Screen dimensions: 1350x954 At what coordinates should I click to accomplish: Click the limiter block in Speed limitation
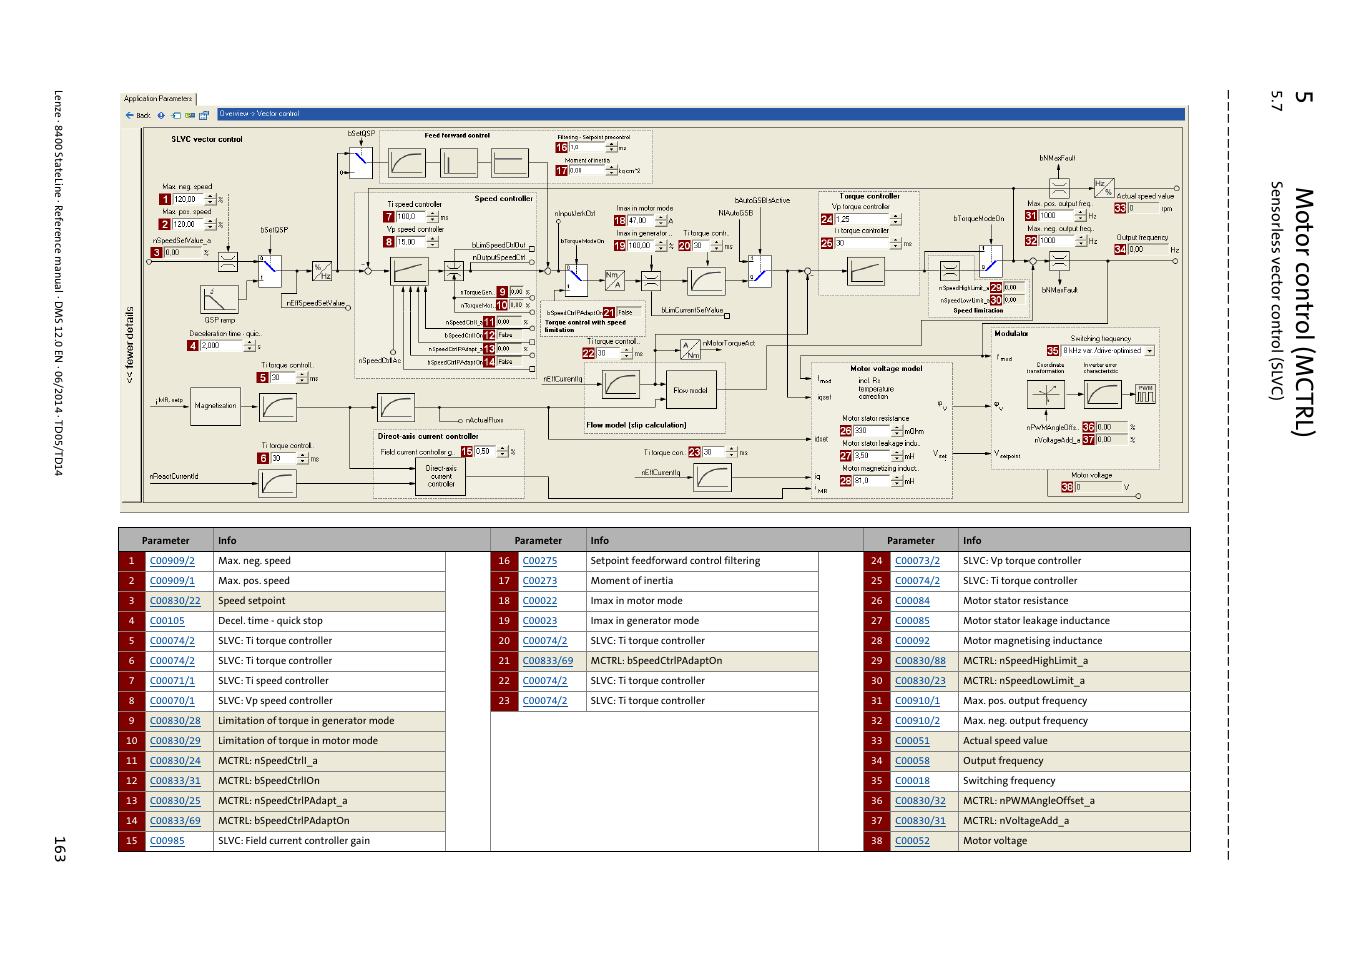(950, 270)
